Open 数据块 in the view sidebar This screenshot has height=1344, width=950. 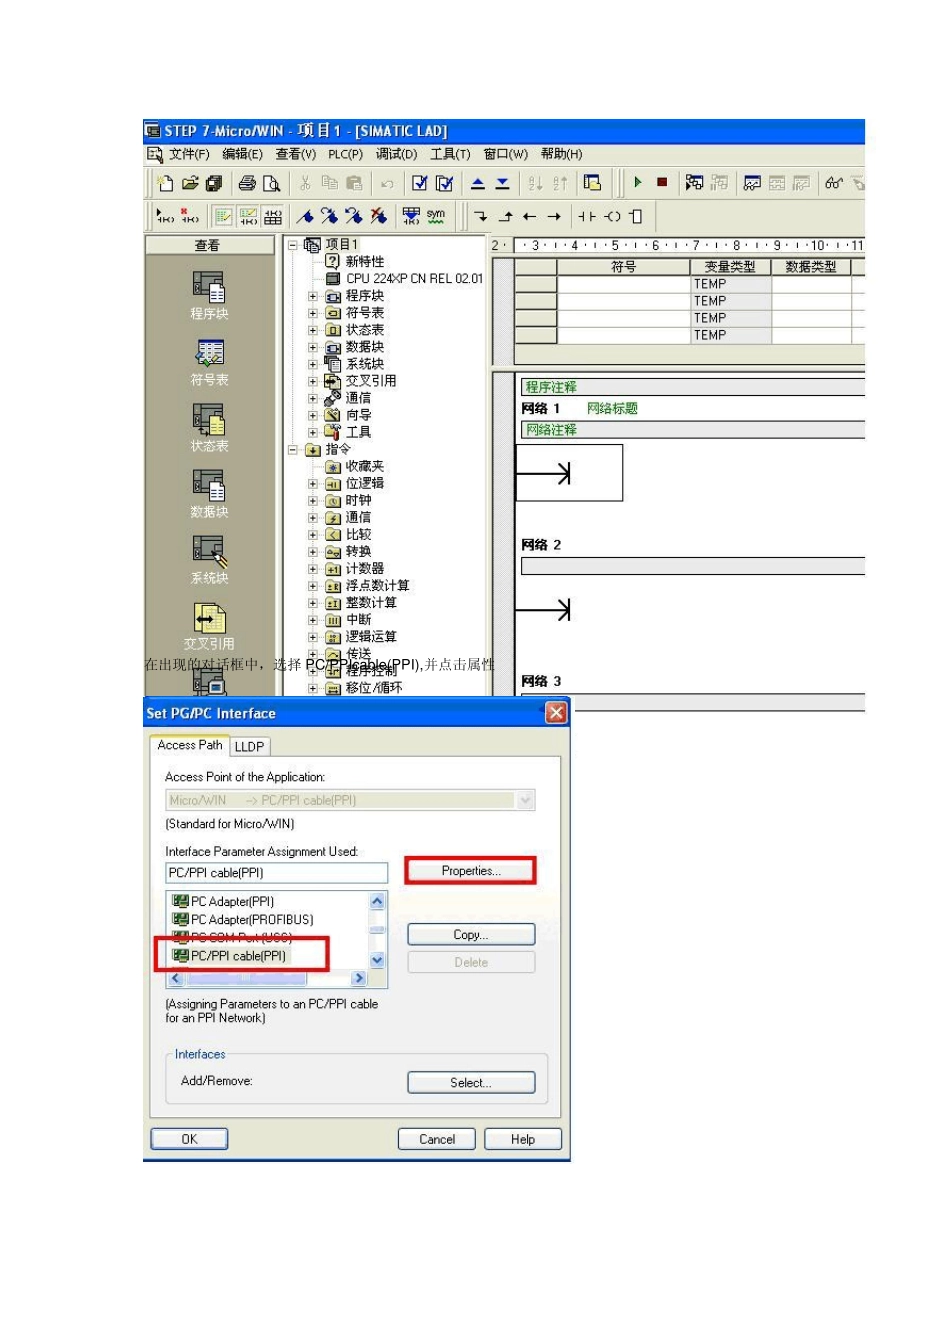tap(209, 494)
